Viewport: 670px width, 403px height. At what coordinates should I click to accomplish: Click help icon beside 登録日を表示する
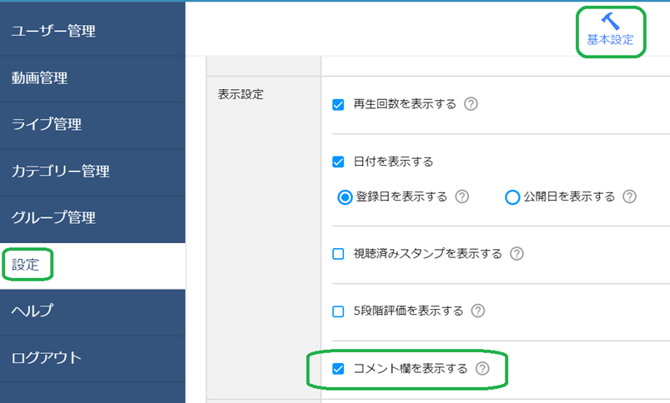[462, 197]
